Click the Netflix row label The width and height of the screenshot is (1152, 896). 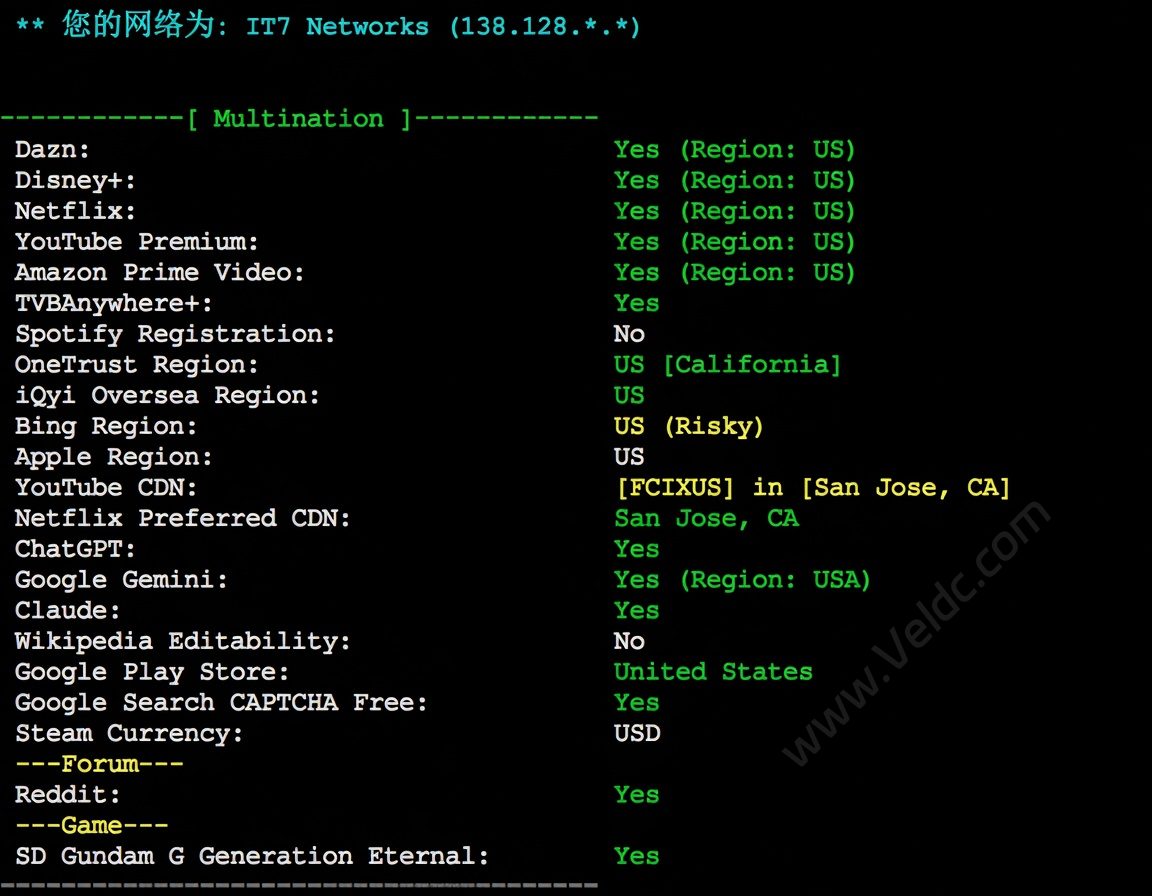point(75,212)
